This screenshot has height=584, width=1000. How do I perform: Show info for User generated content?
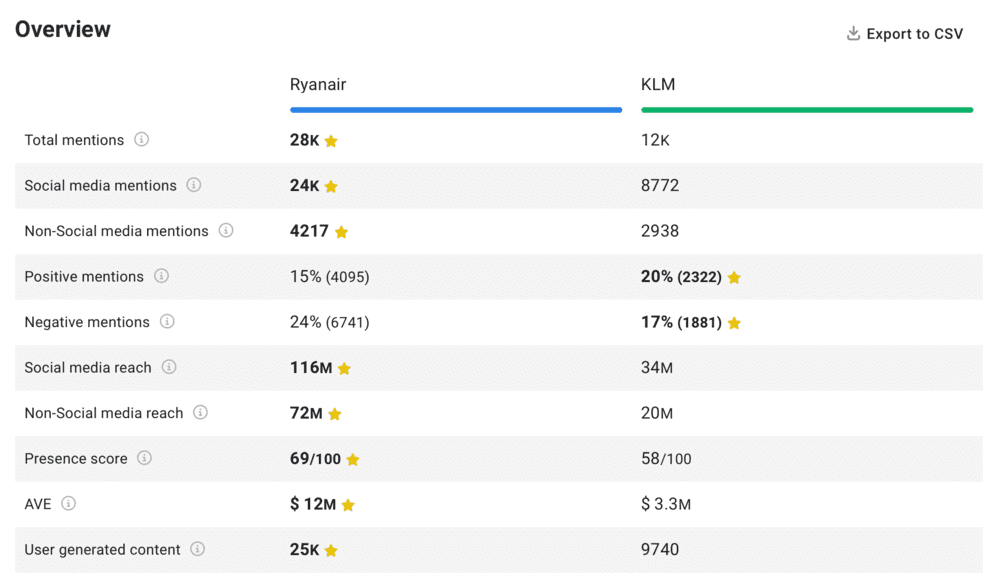click(x=198, y=549)
